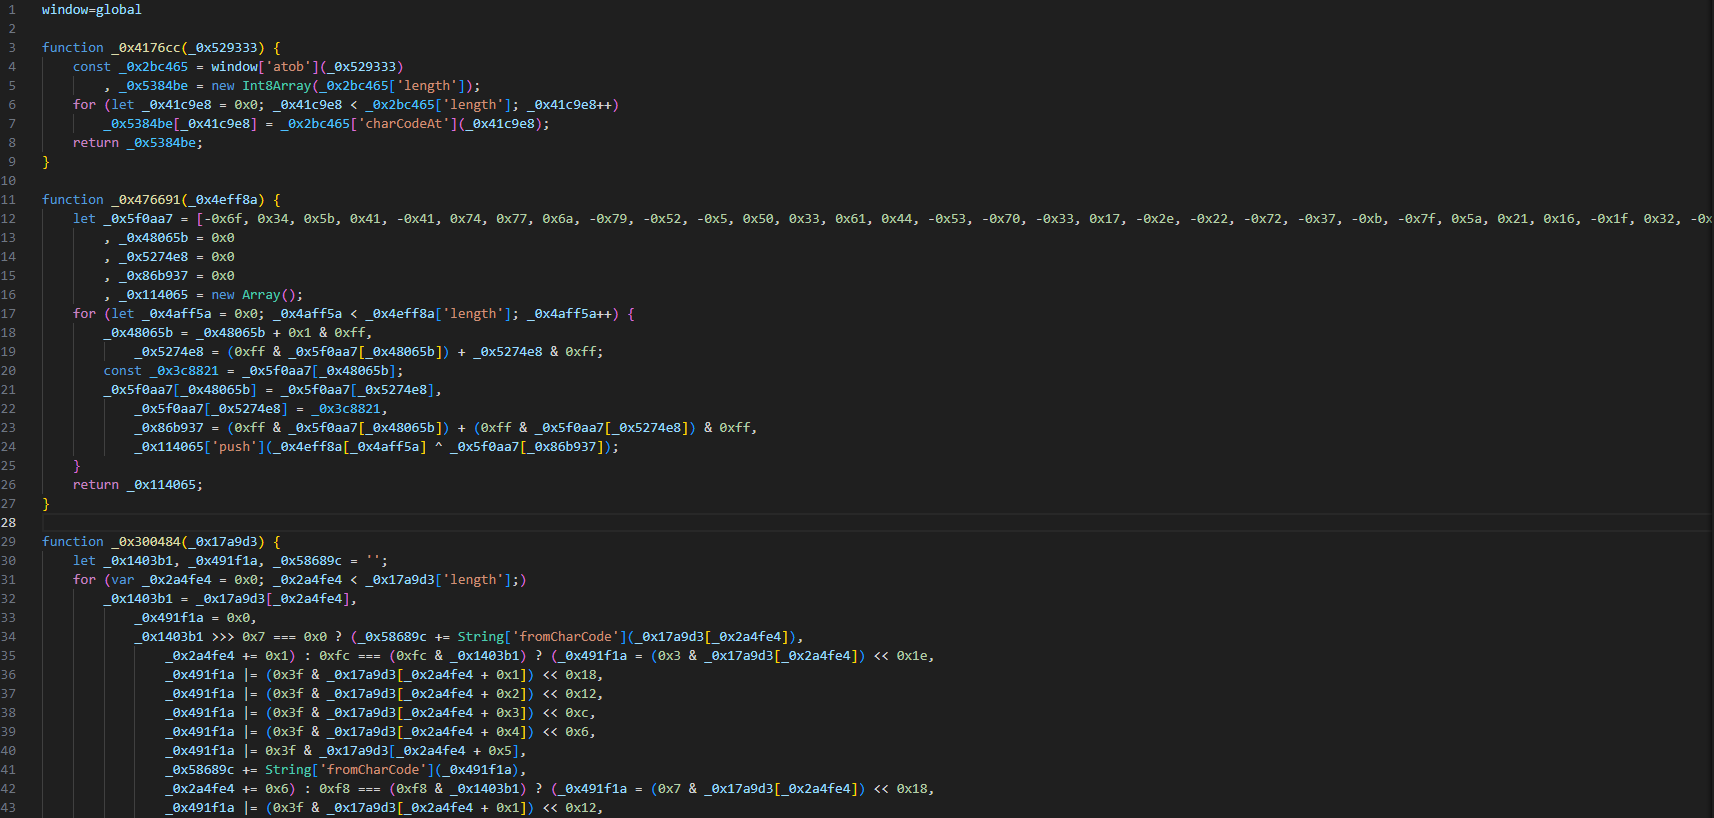Click variable _0x5274e8 declared on line 14
The width and height of the screenshot is (1714, 818).
(x=153, y=257)
